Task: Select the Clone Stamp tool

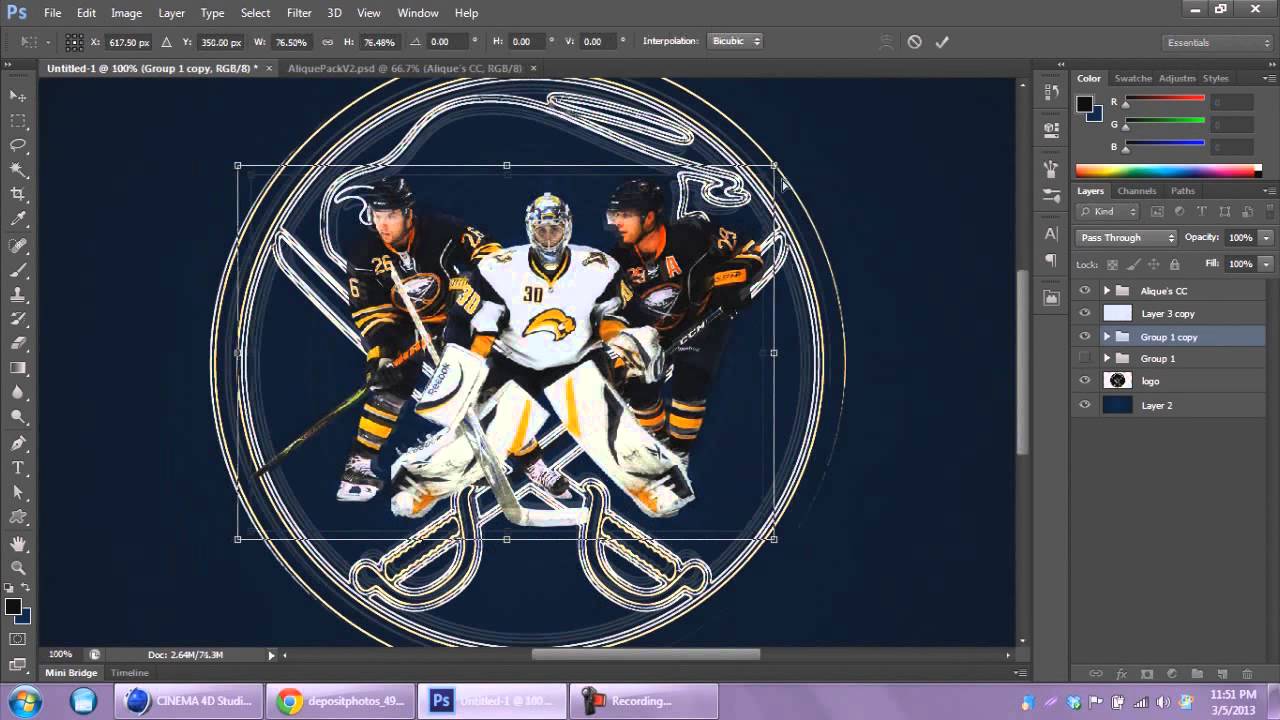Action: (18, 295)
